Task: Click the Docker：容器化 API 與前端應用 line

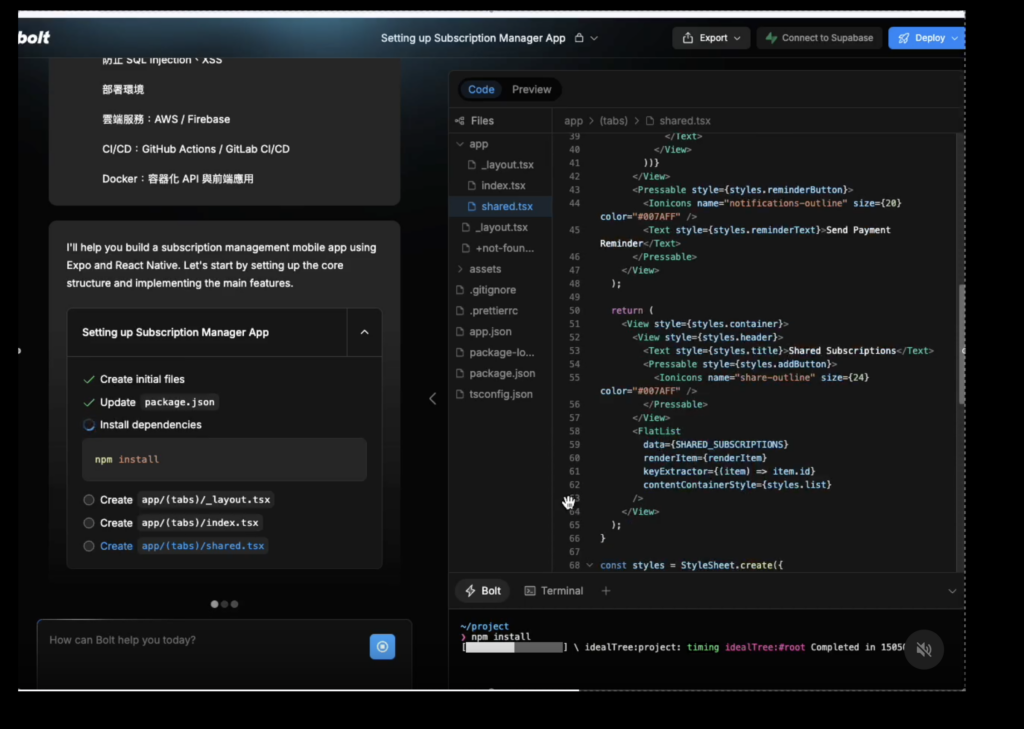Action: (178, 179)
